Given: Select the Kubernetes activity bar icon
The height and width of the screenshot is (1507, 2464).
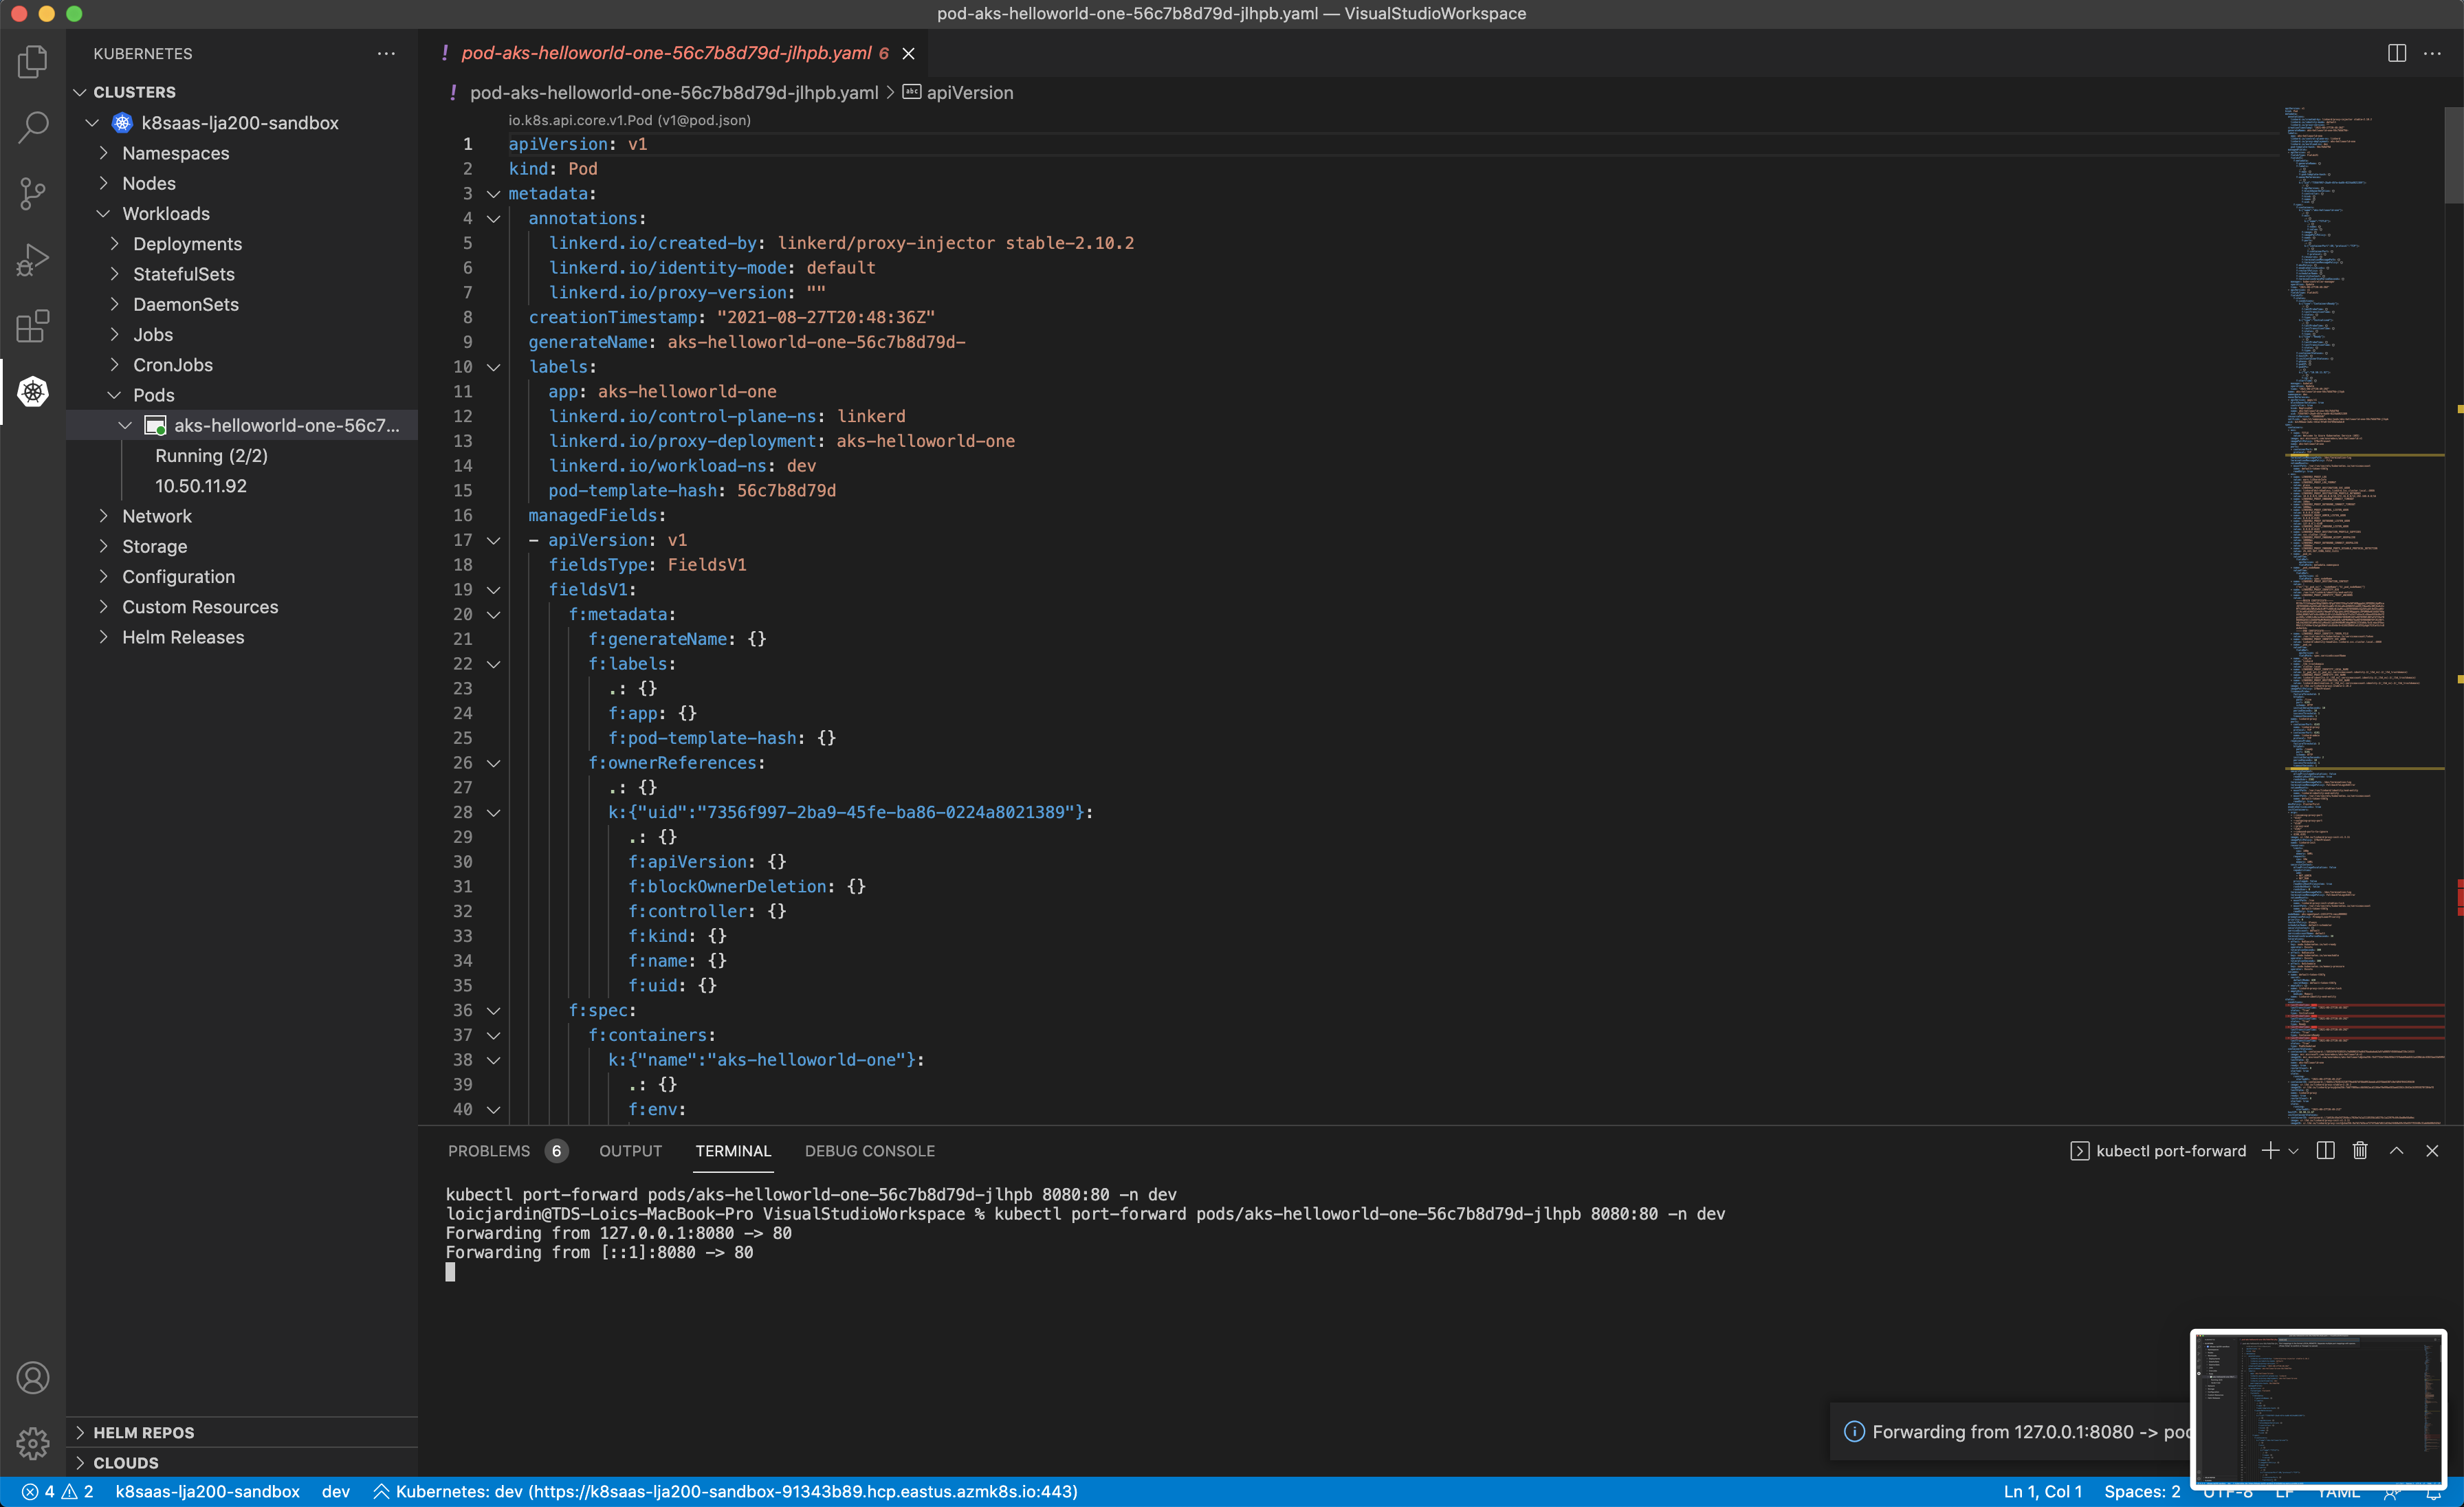Looking at the screenshot, I should 33,391.
